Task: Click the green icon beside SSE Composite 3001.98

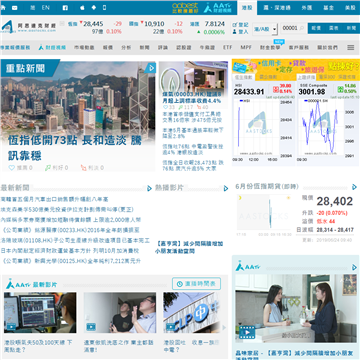Action: pyautogui.click(x=340, y=89)
